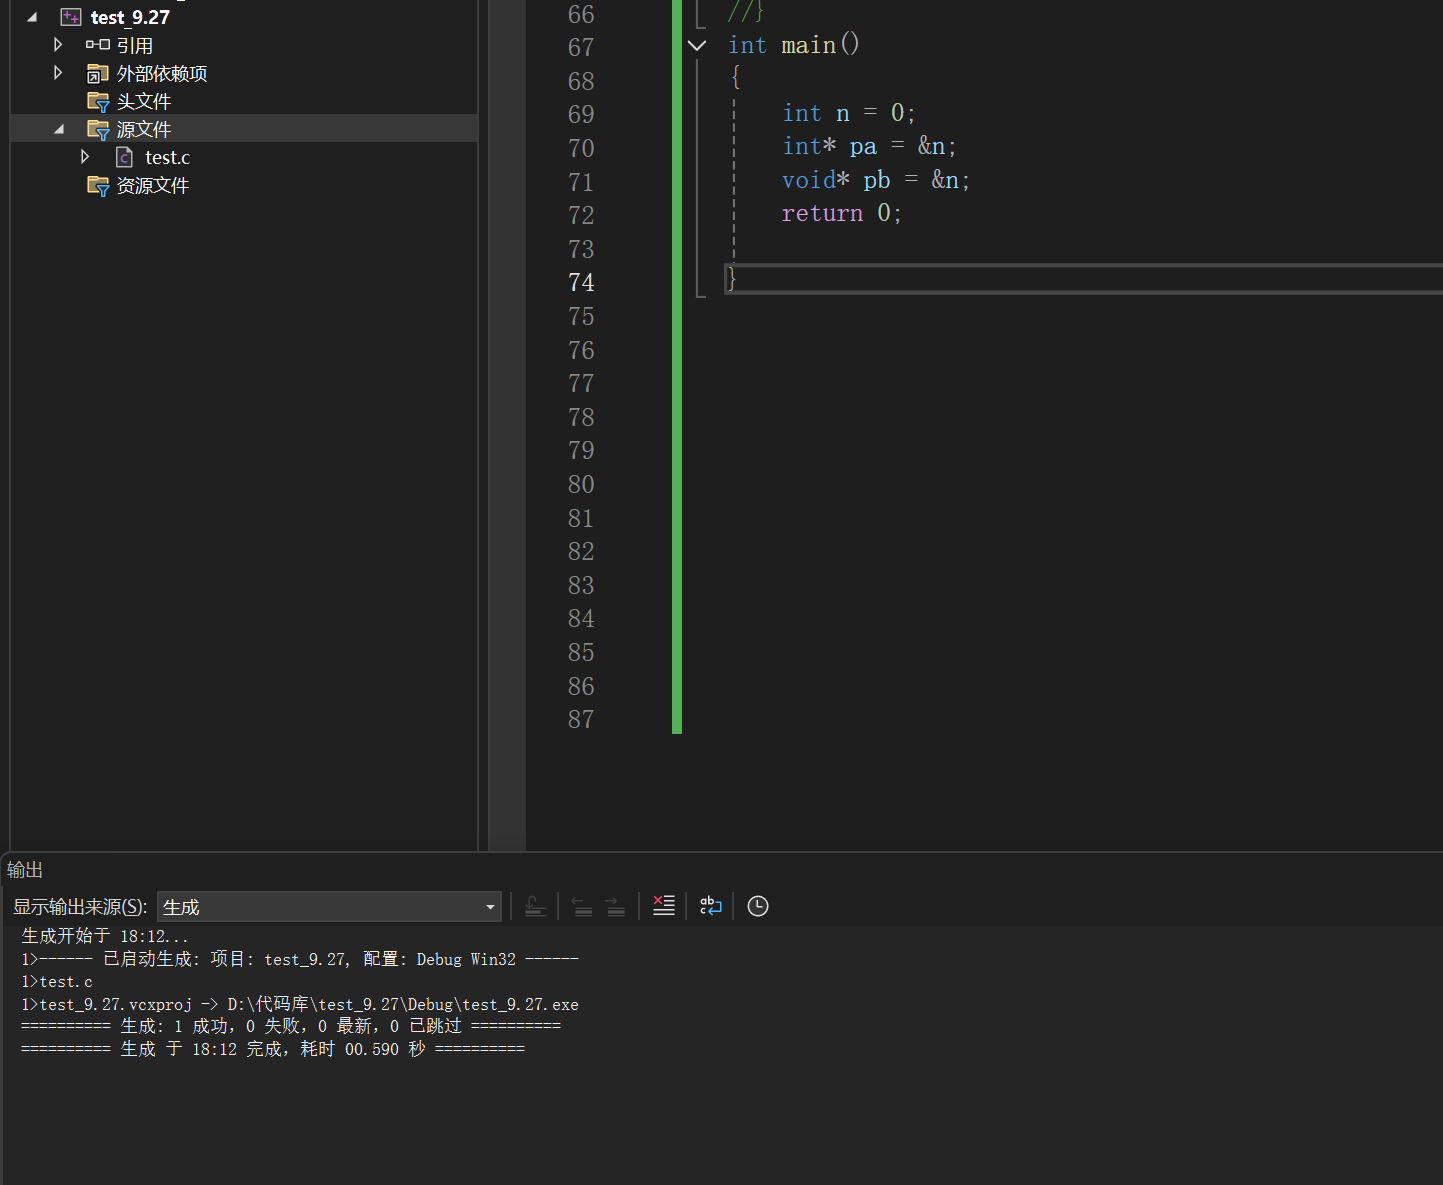Place cursor on 'void* pb = &n;' line

pyautogui.click(x=876, y=180)
